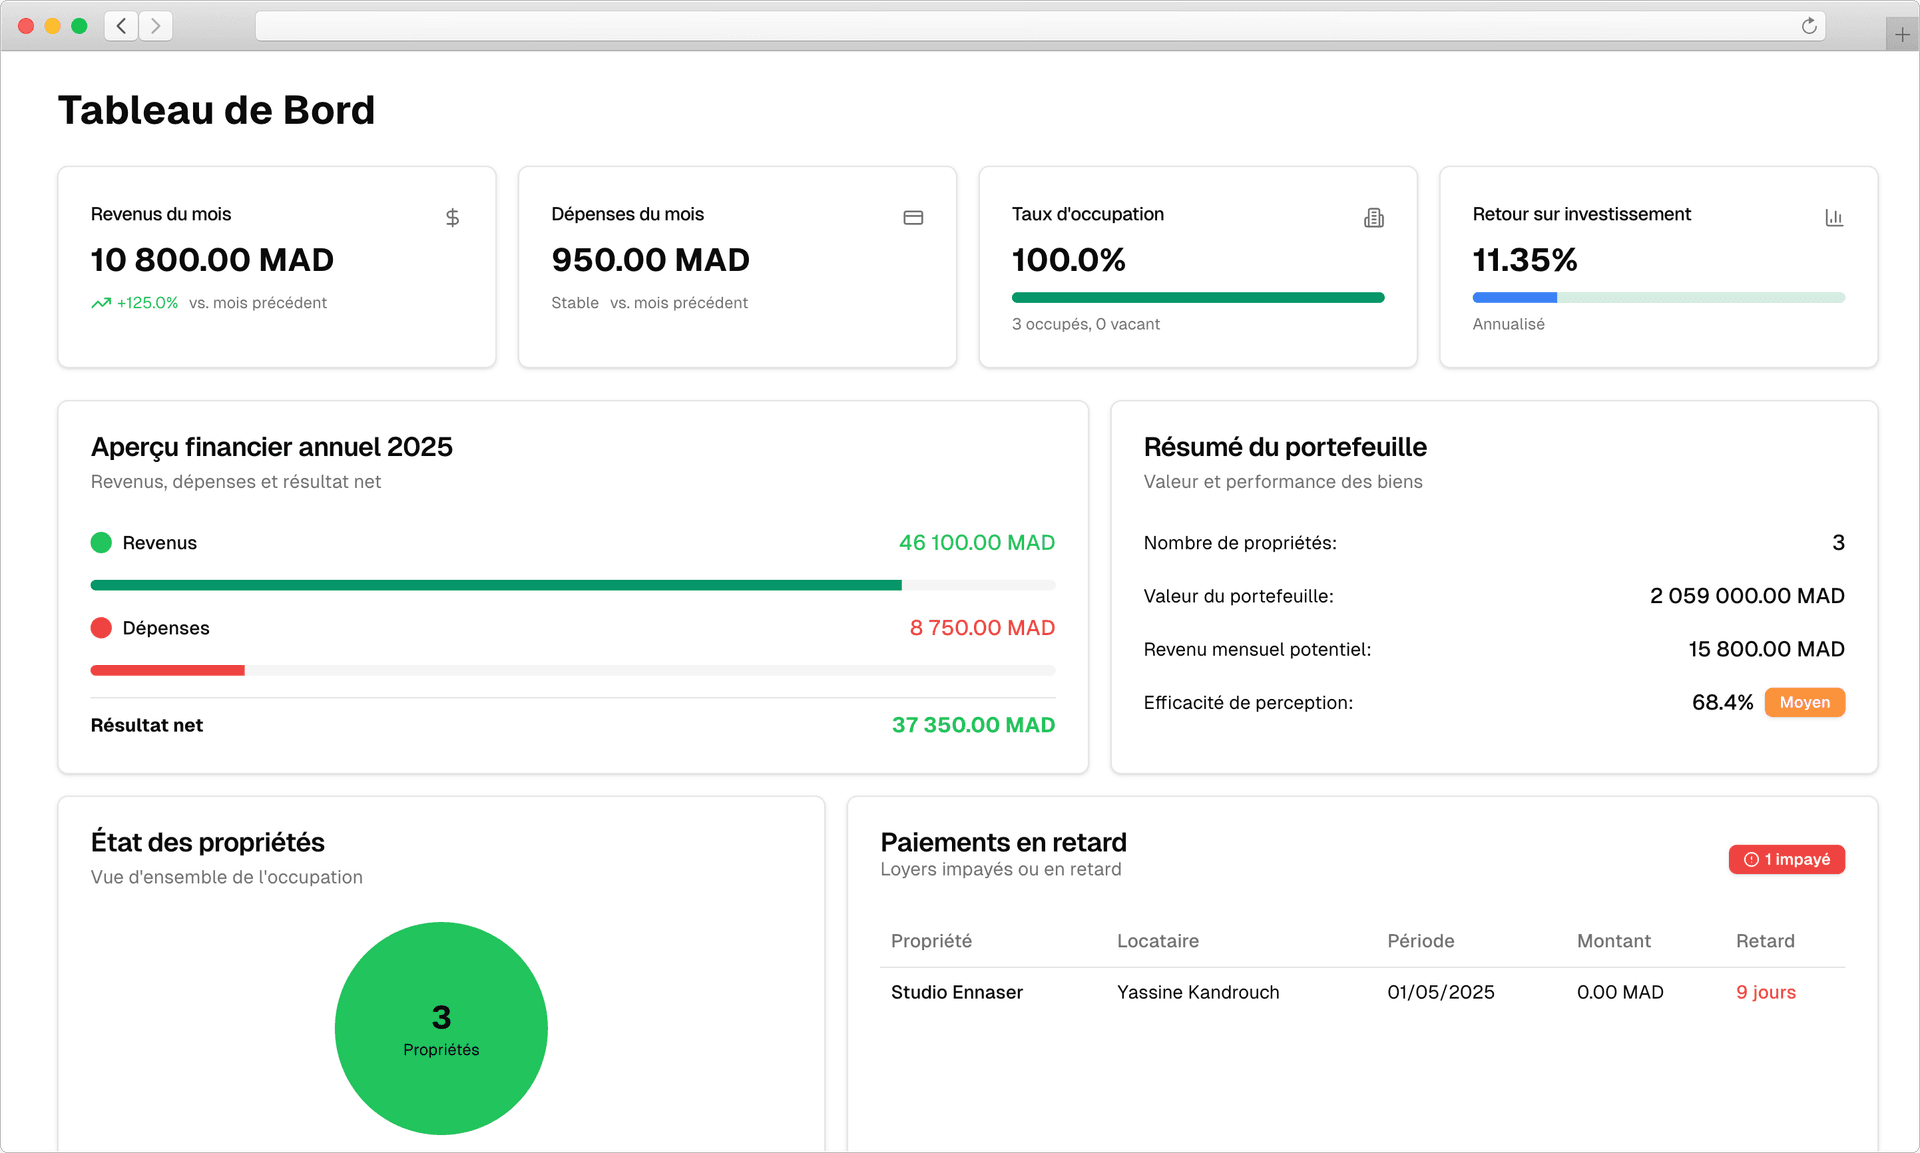Click the credit card icon on Dépenses card
The width and height of the screenshot is (1920, 1153).
tap(912, 217)
